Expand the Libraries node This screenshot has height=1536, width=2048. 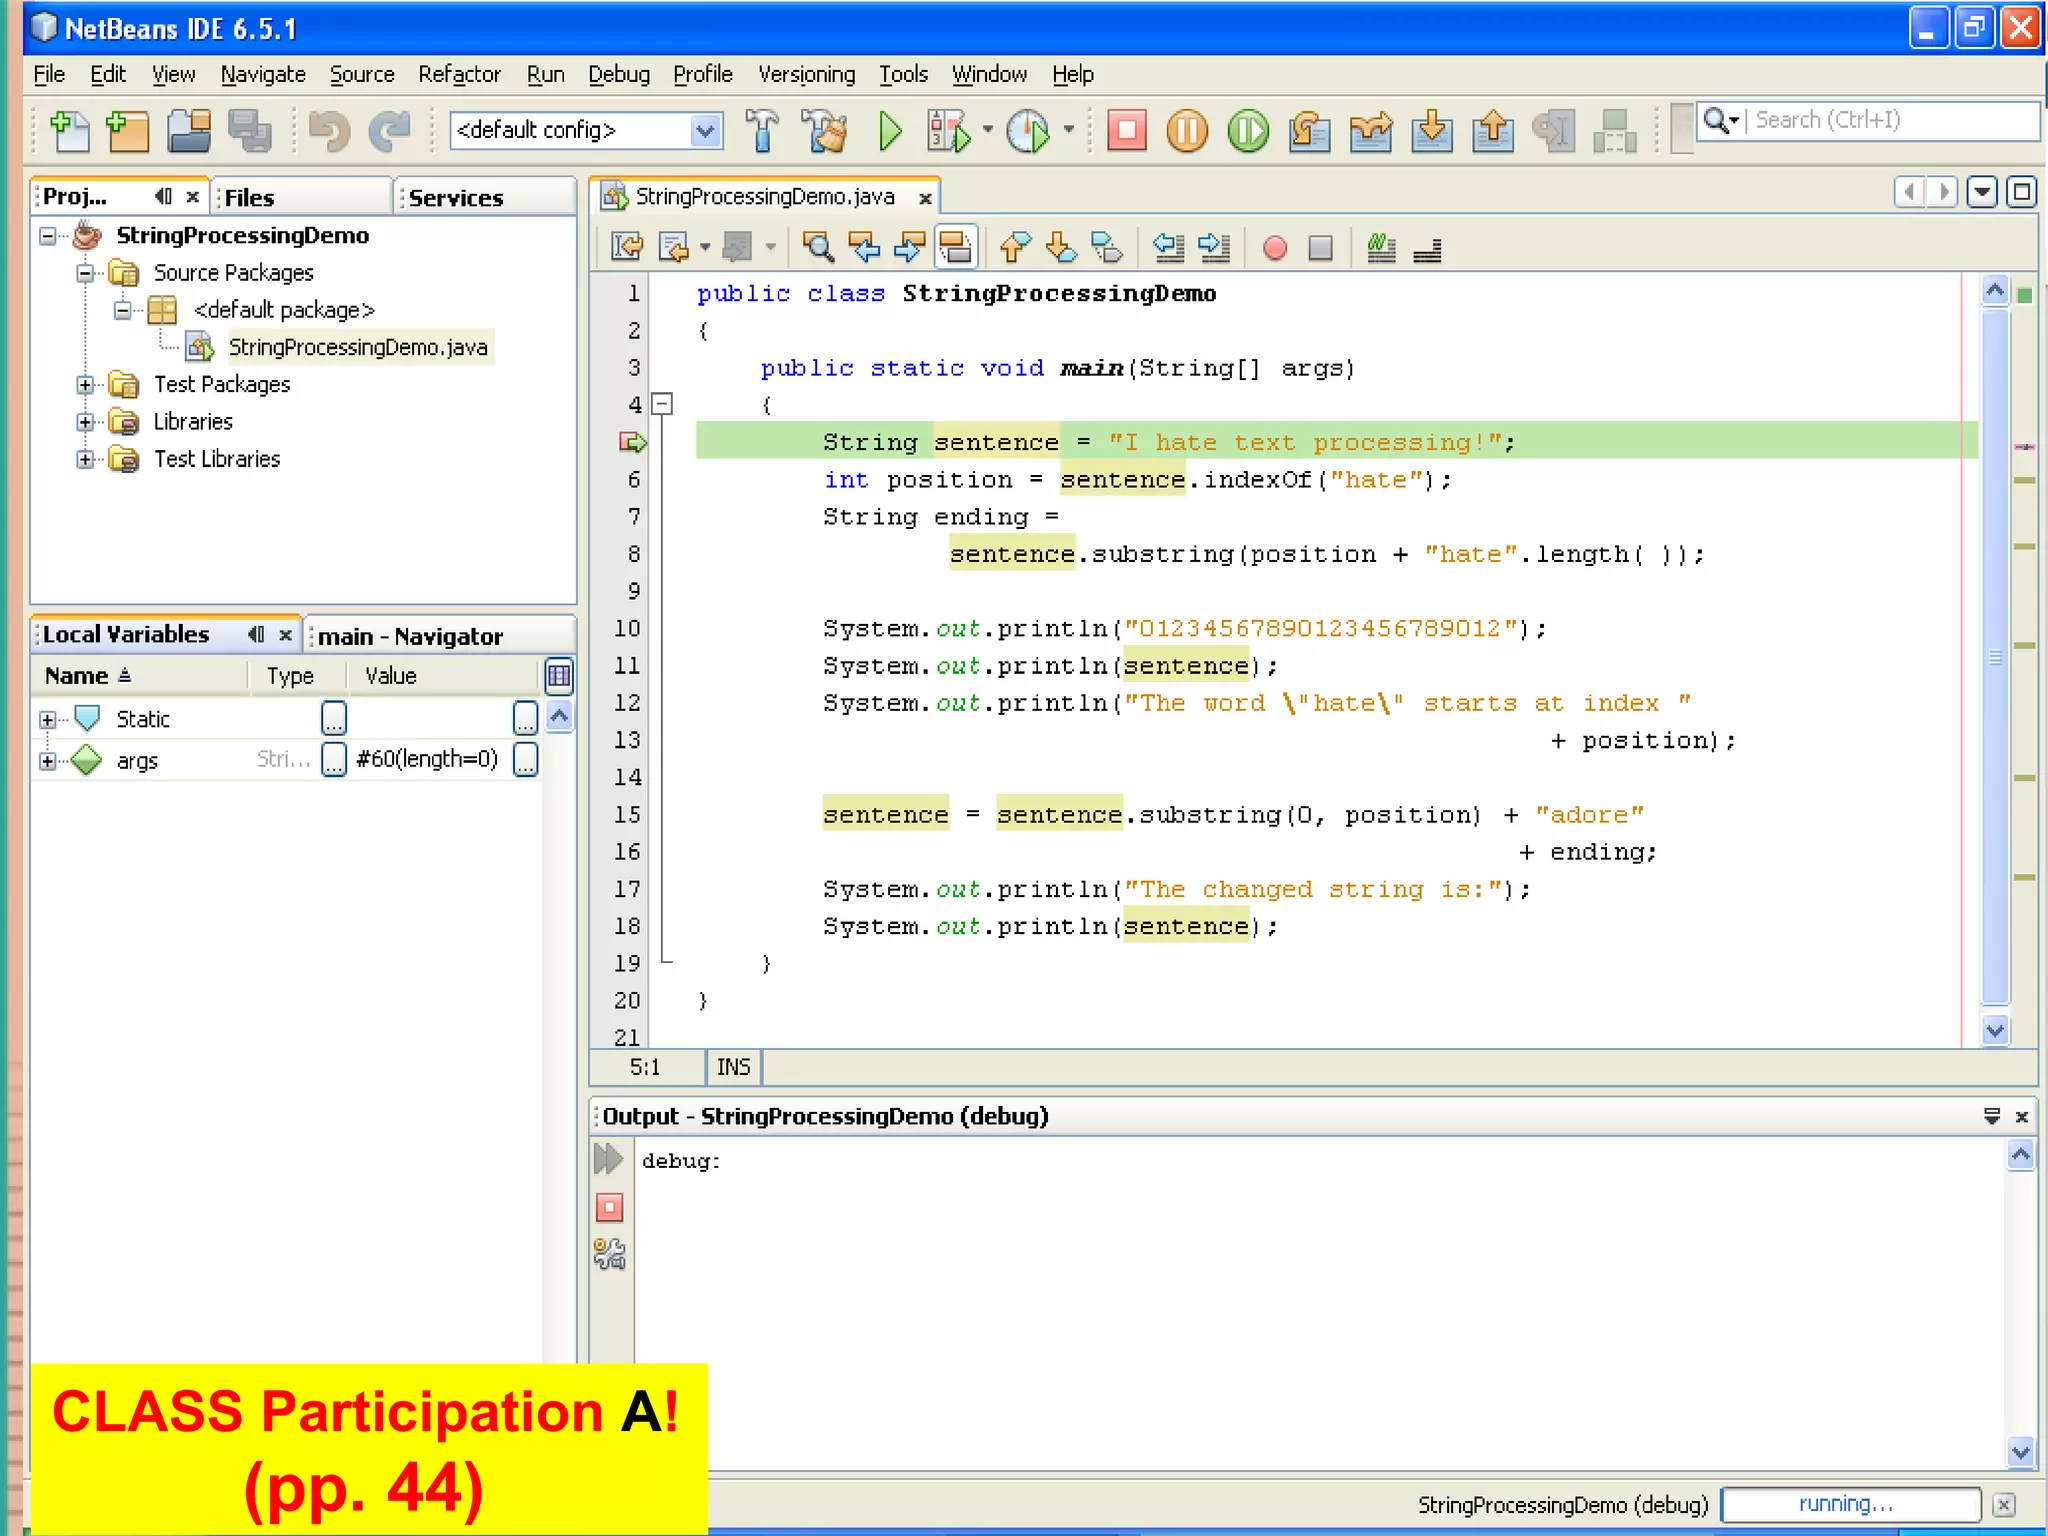(85, 422)
